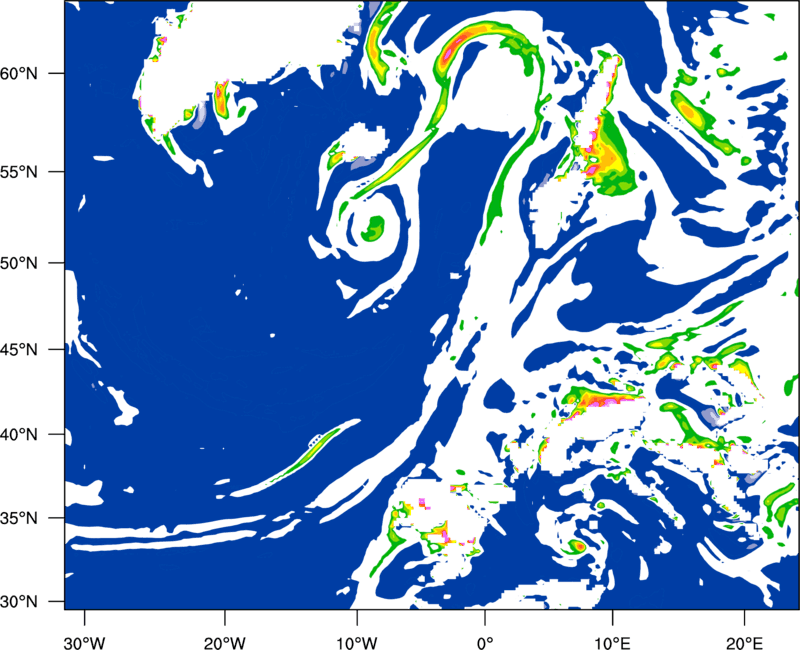Screen dimensions: 800x650
Task: Click the 35°N latitude label
Action: [19, 518]
